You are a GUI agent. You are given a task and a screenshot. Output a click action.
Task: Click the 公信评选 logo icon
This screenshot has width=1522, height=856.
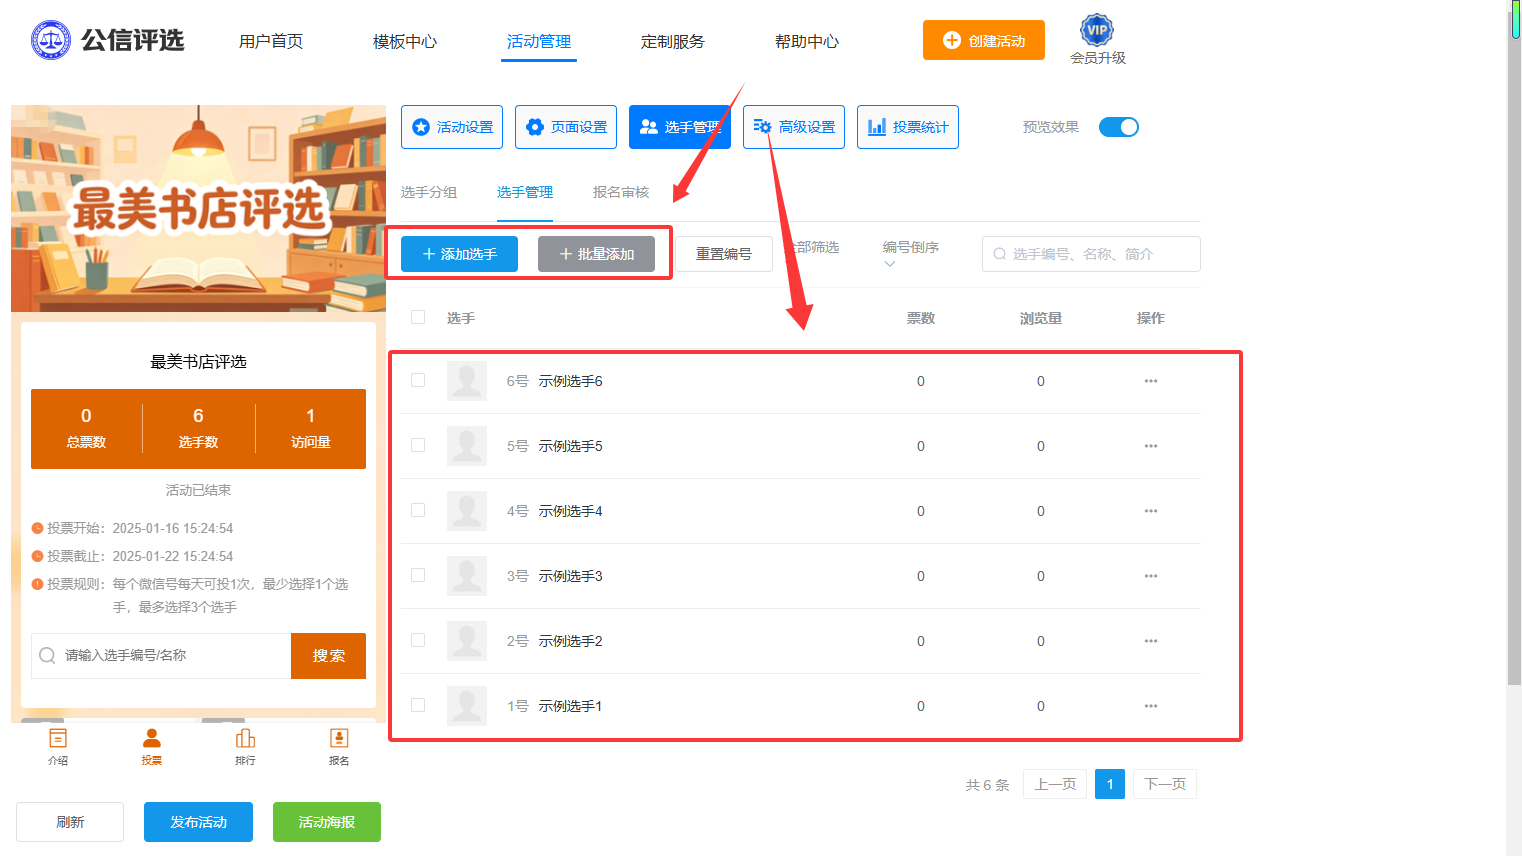51,40
